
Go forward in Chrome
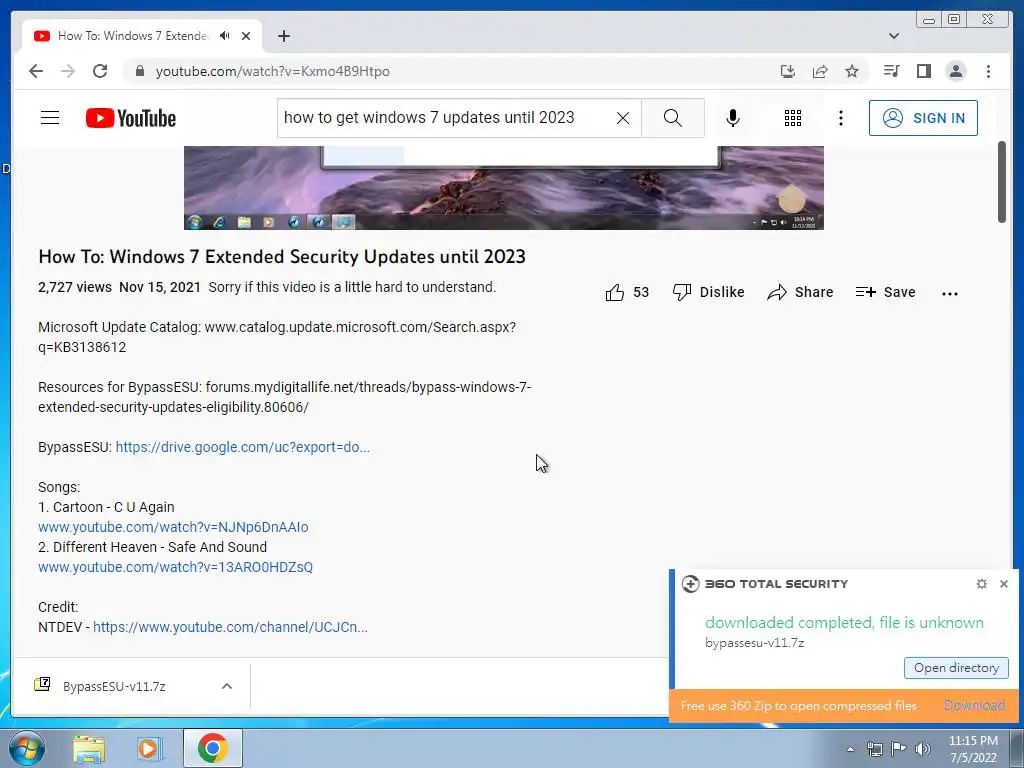tap(68, 71)
